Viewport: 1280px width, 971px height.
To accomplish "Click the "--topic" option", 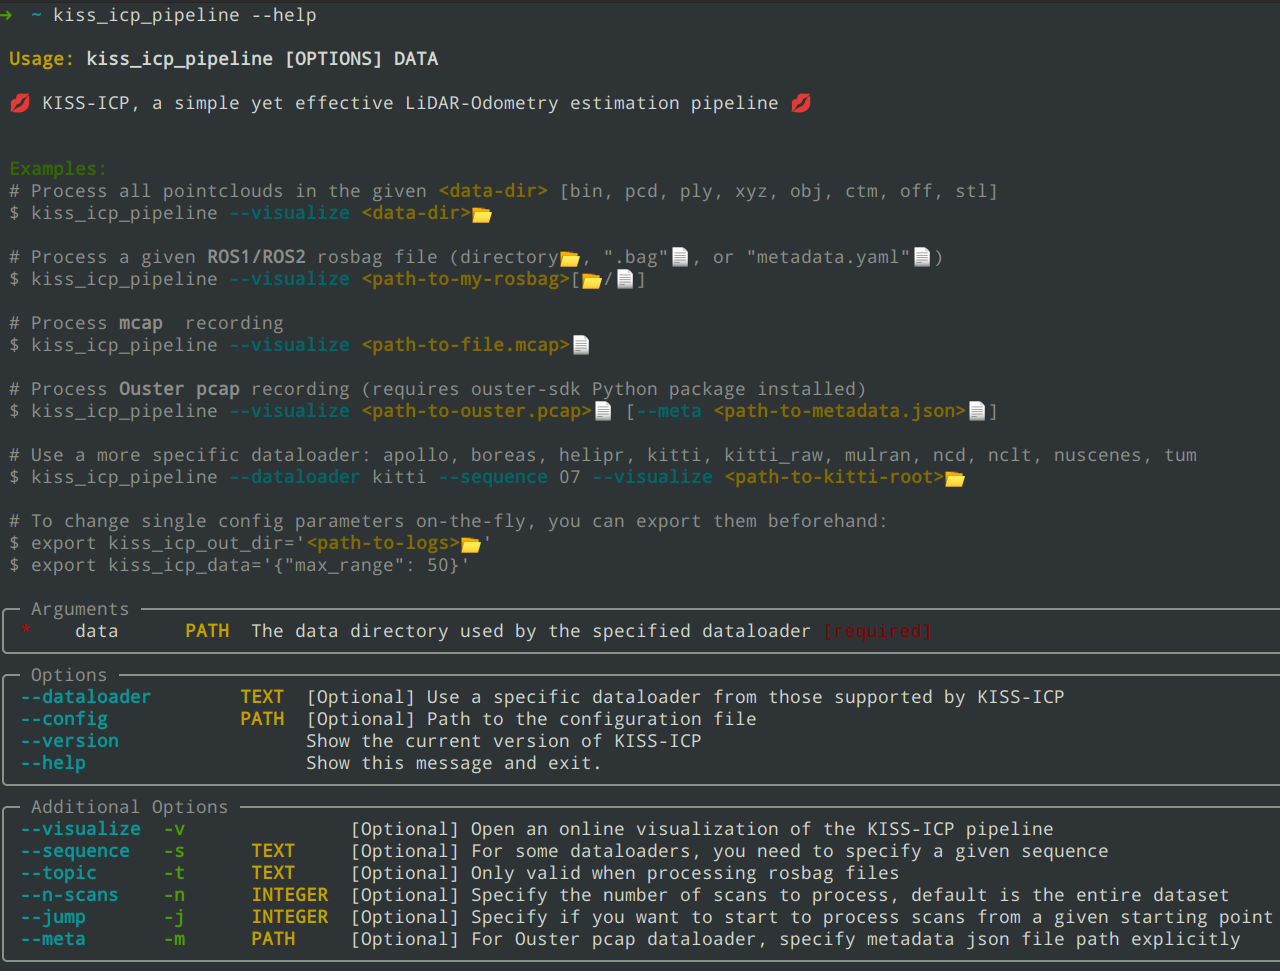I will click(x=58, y=873).
